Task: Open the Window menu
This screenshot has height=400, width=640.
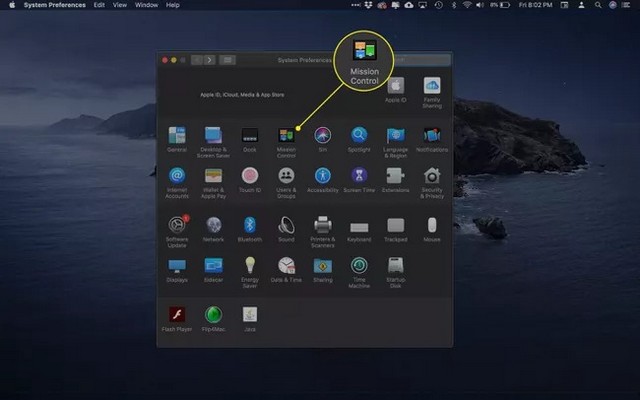Action: (x=146, y=5)
